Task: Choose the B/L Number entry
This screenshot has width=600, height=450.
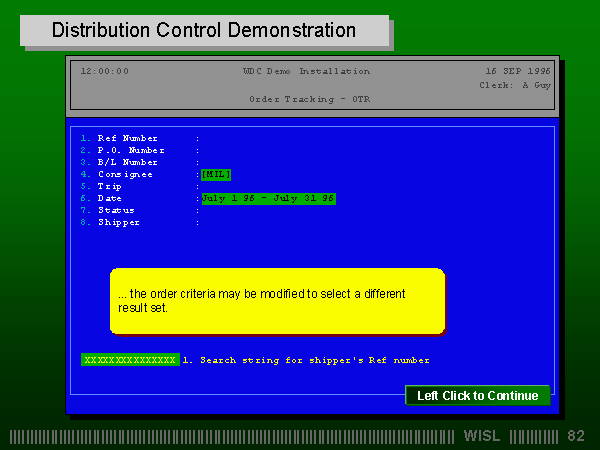Action: [127, 162]
